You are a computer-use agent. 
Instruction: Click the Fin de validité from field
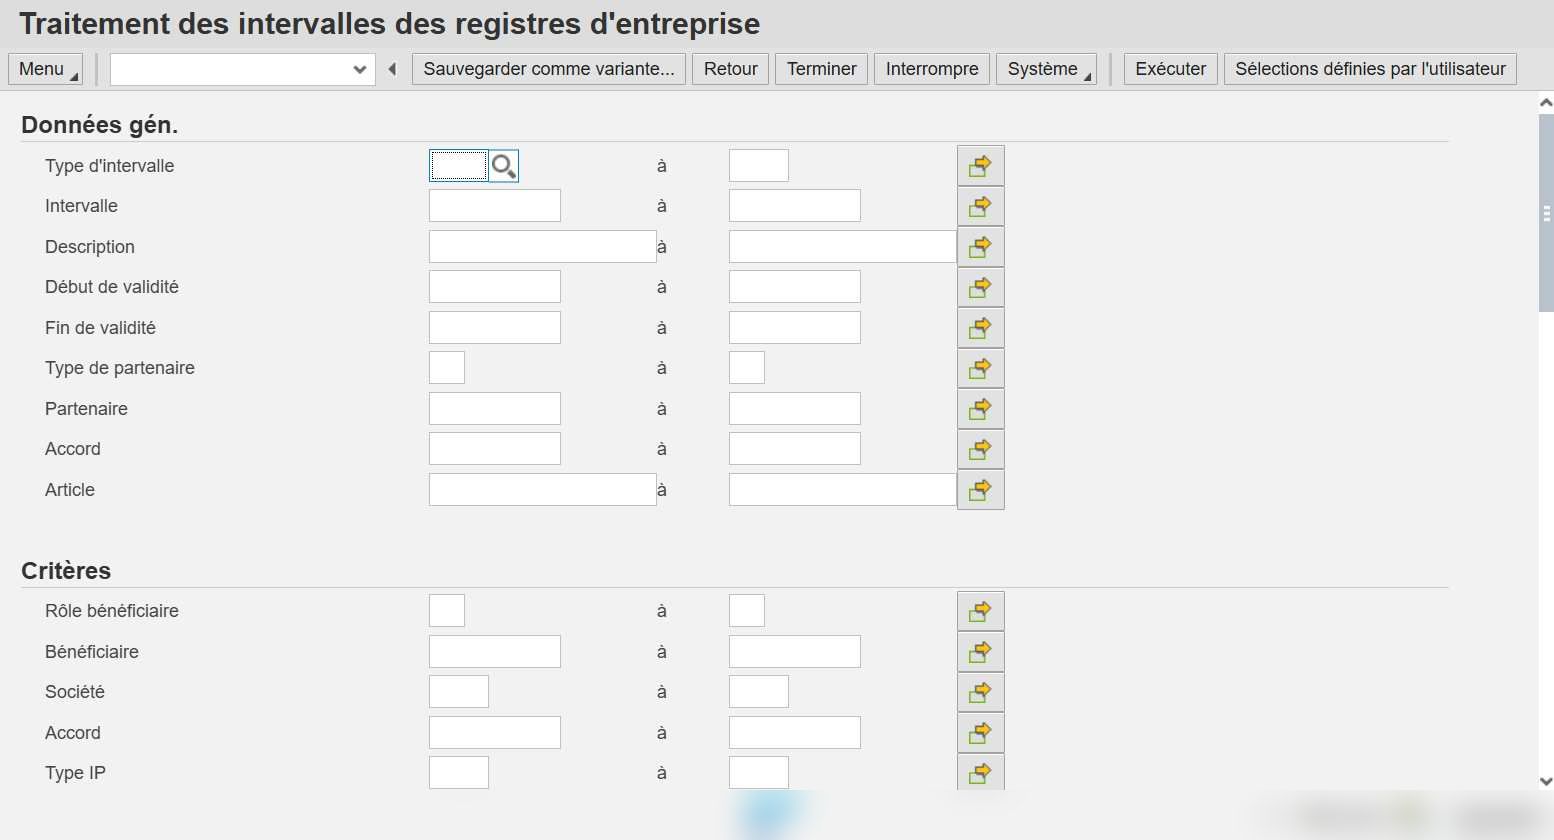495,328
